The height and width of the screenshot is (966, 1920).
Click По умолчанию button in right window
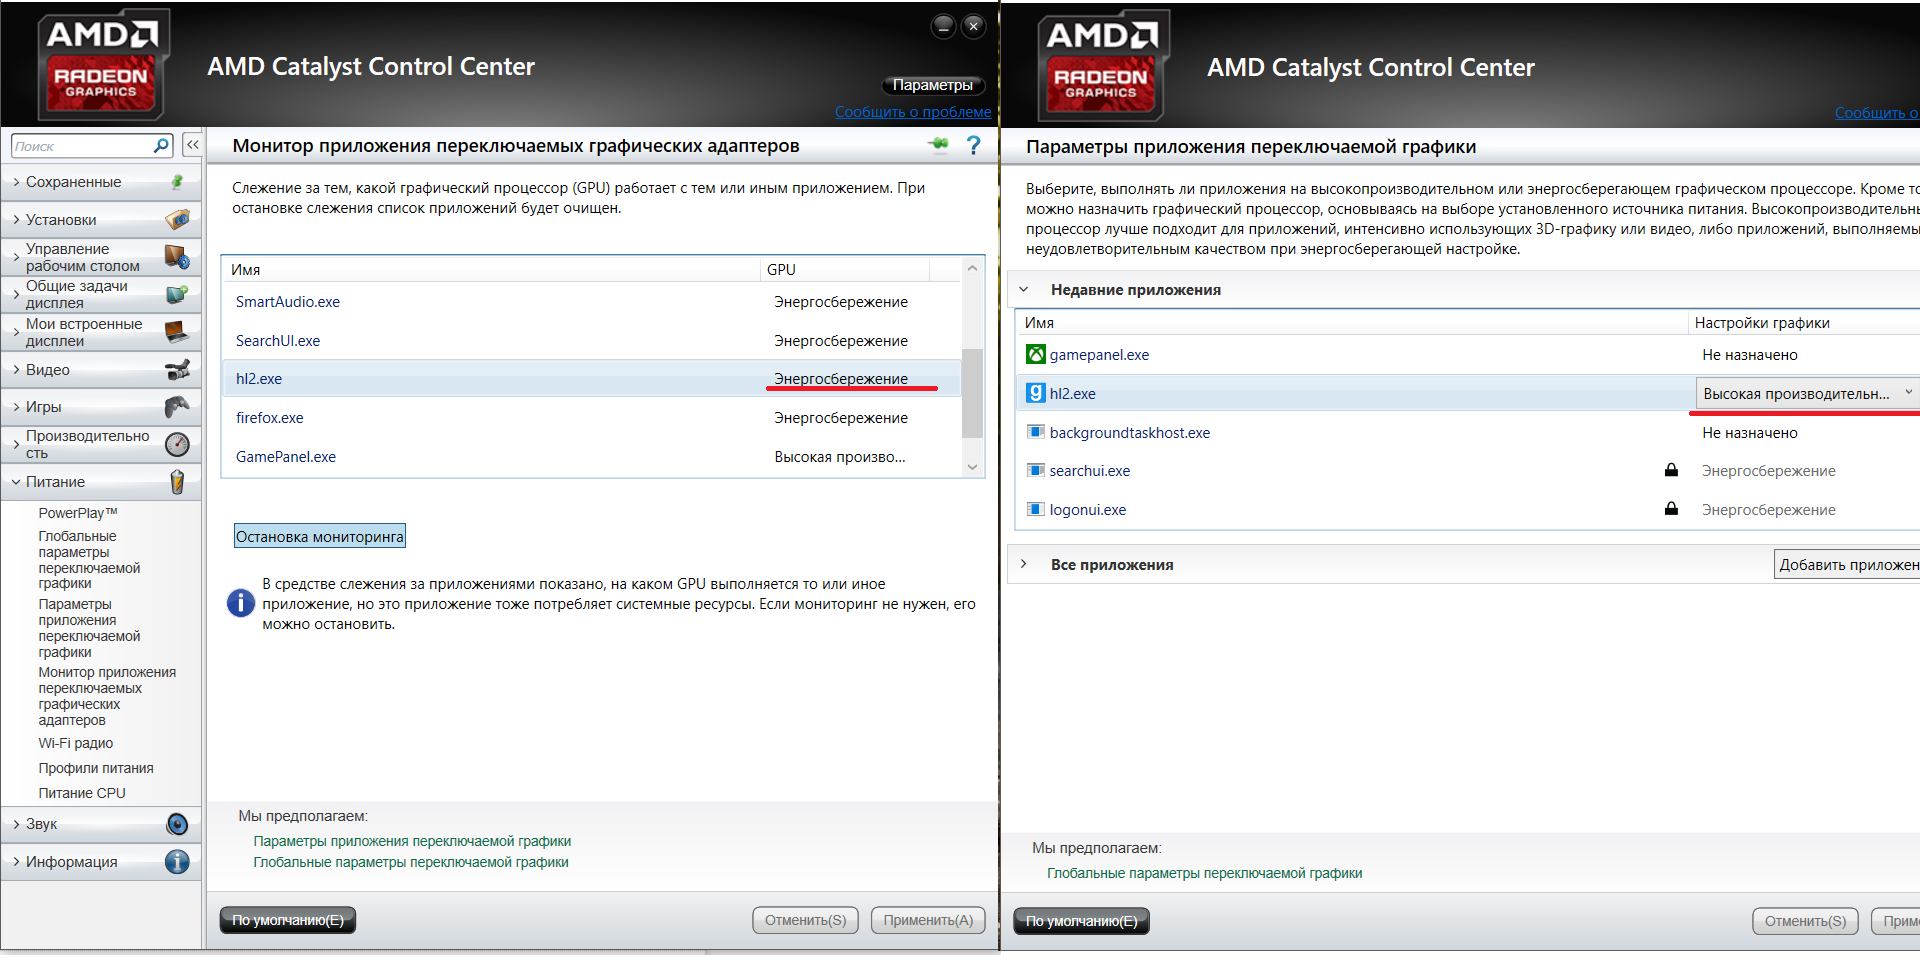tap(1082, 921)
